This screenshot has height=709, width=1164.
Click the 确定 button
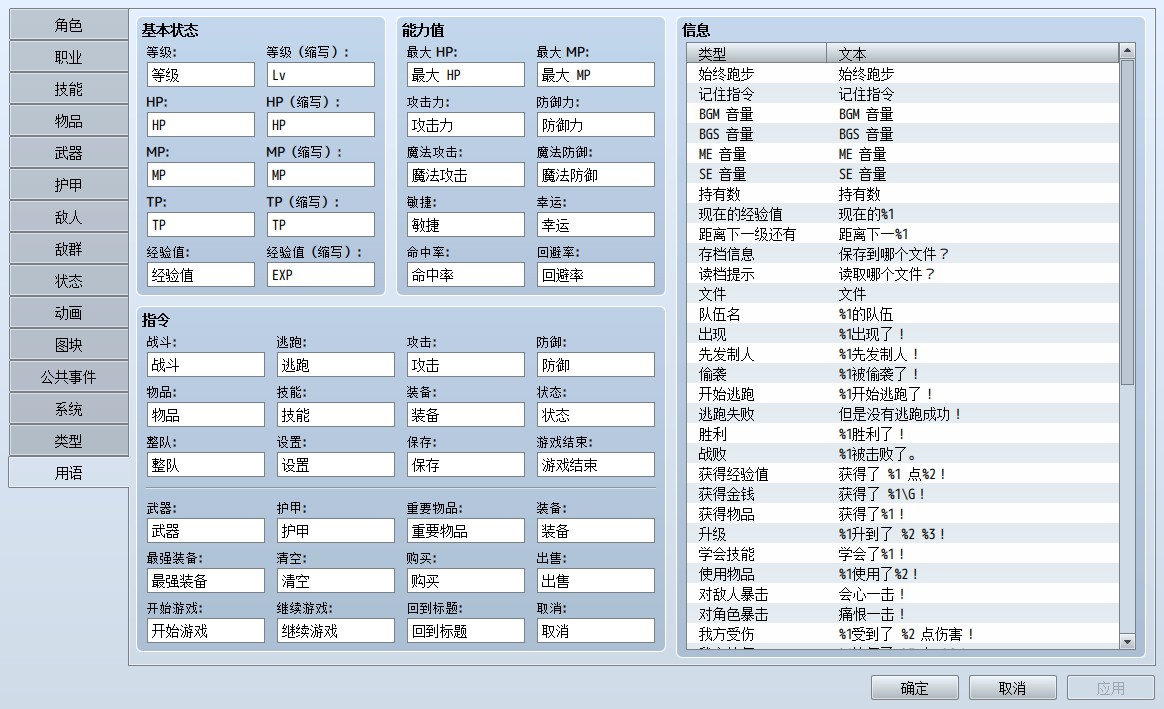(x=915, y=688)
